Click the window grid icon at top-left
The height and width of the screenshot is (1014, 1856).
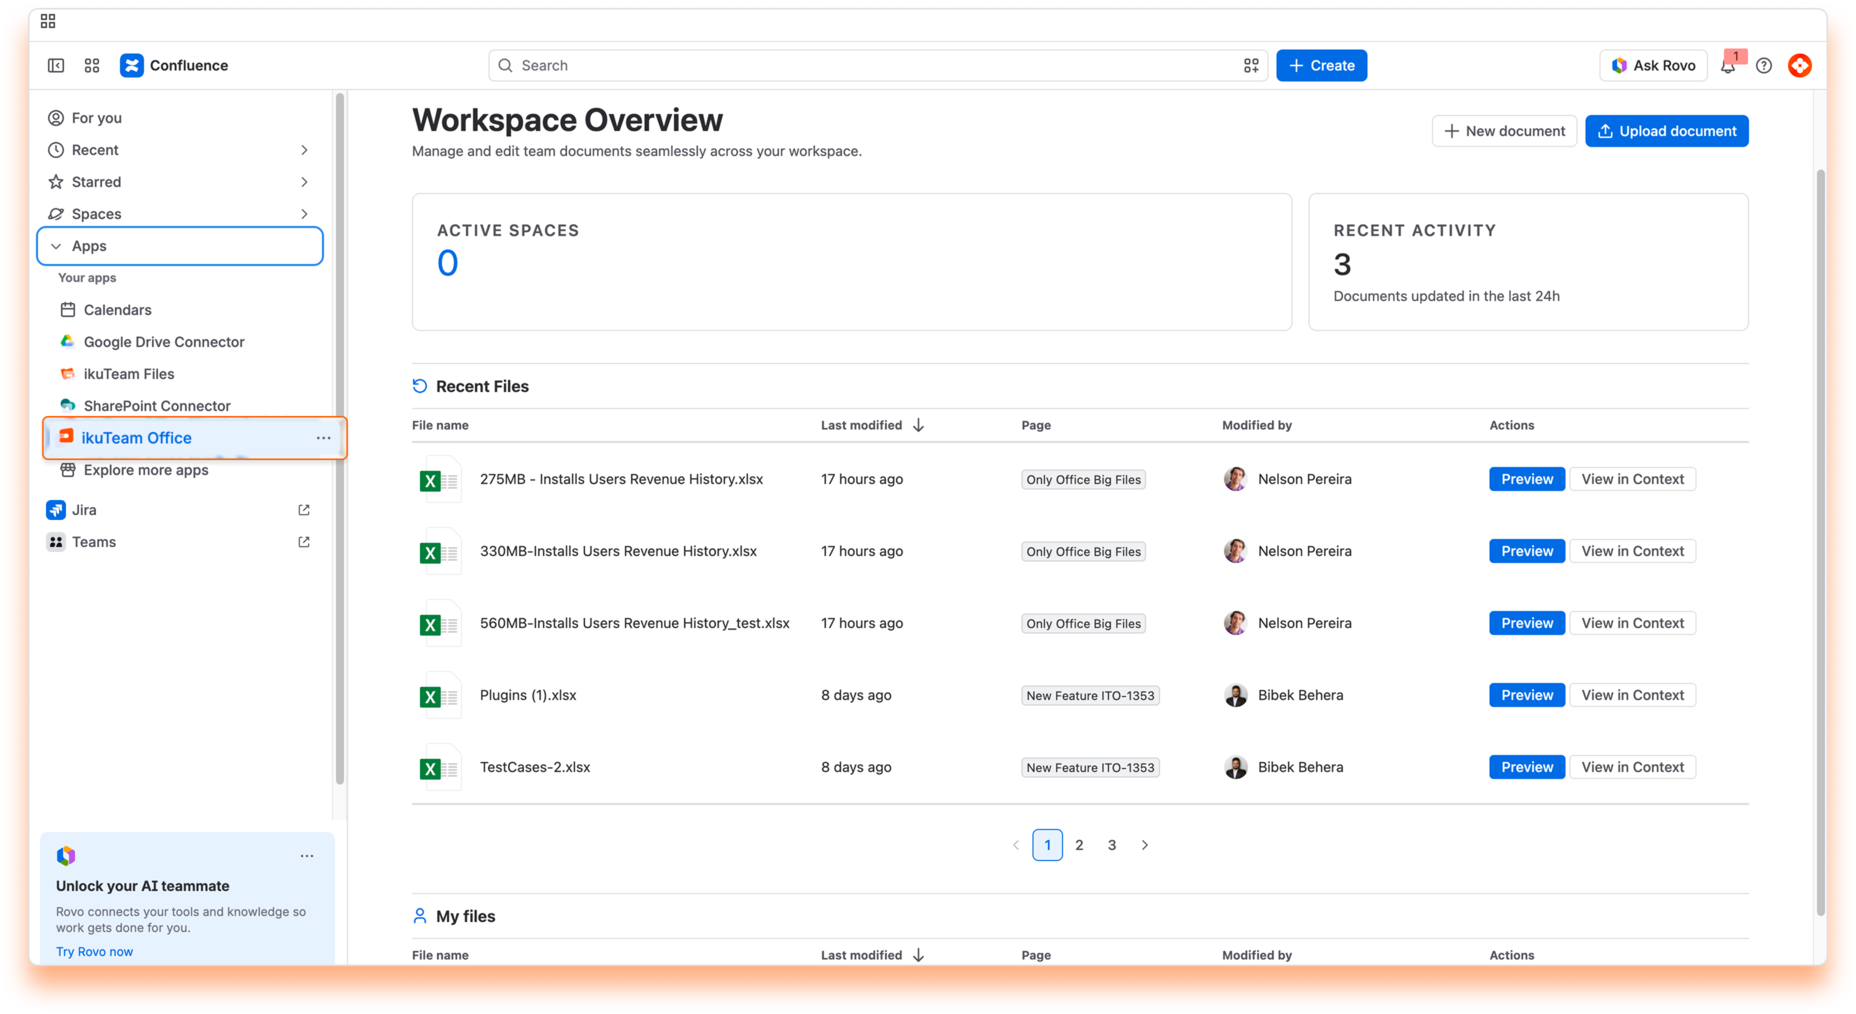(x=48, y=21)
